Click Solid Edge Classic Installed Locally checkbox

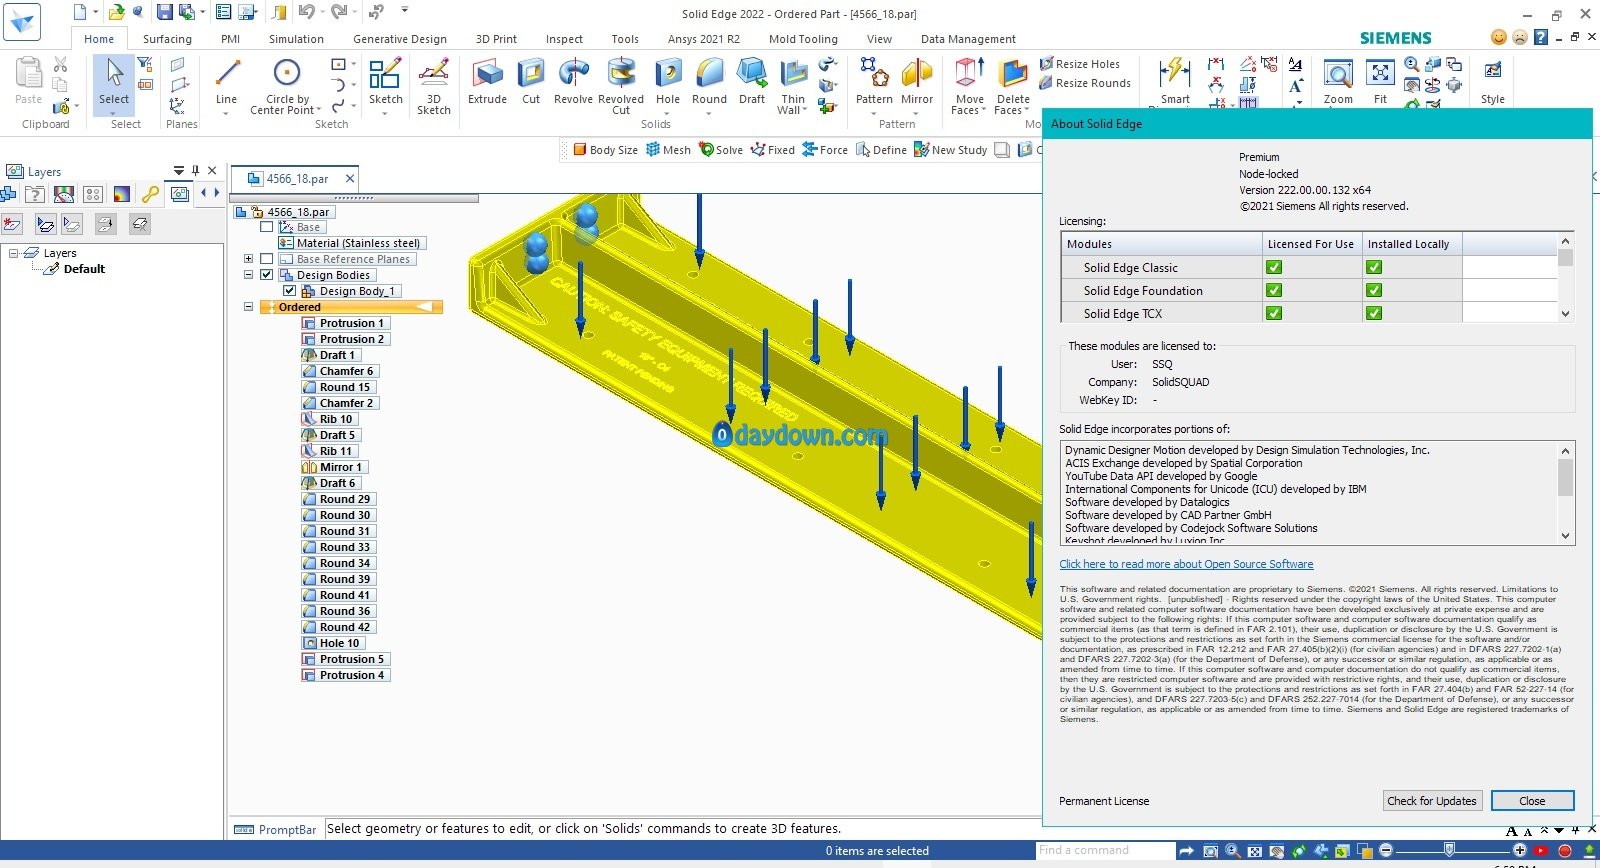click(x=1374, y=267)
